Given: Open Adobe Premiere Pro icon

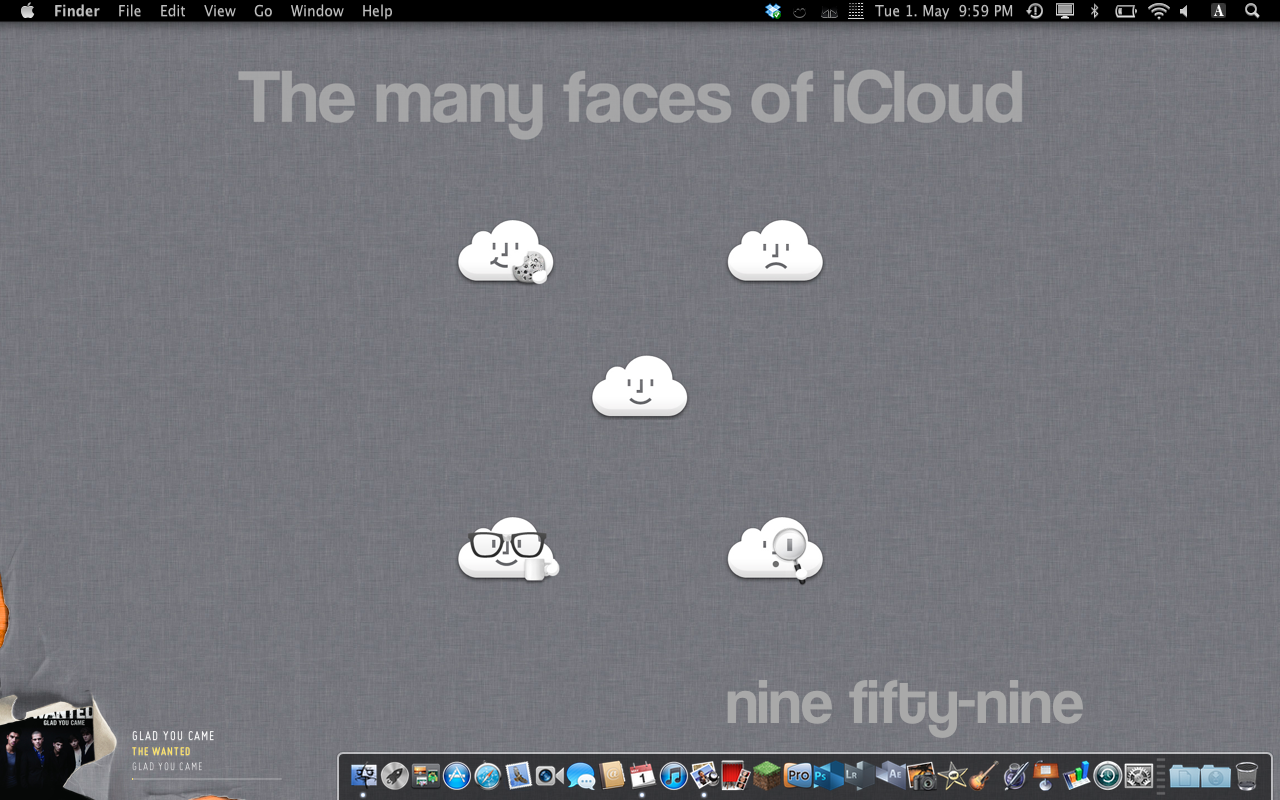Looking at the screenshot, I should (x=797, y=775).
